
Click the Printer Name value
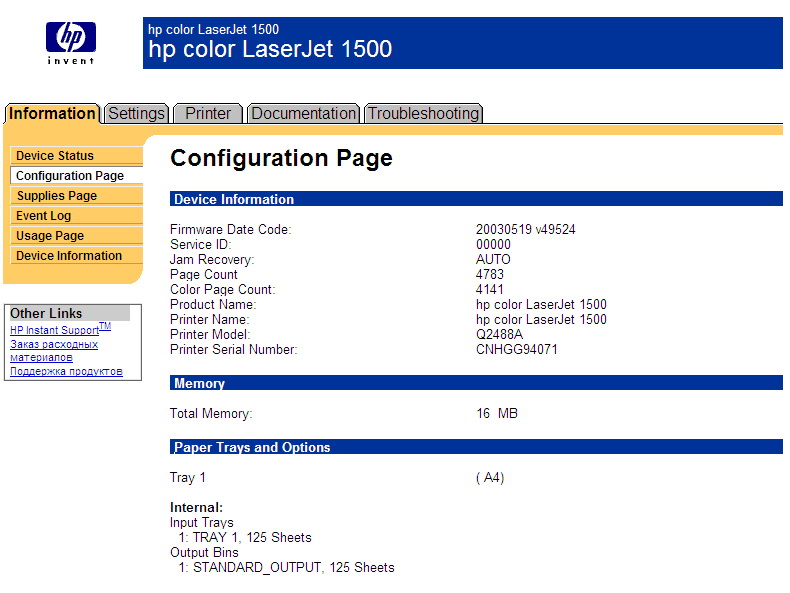541,319
